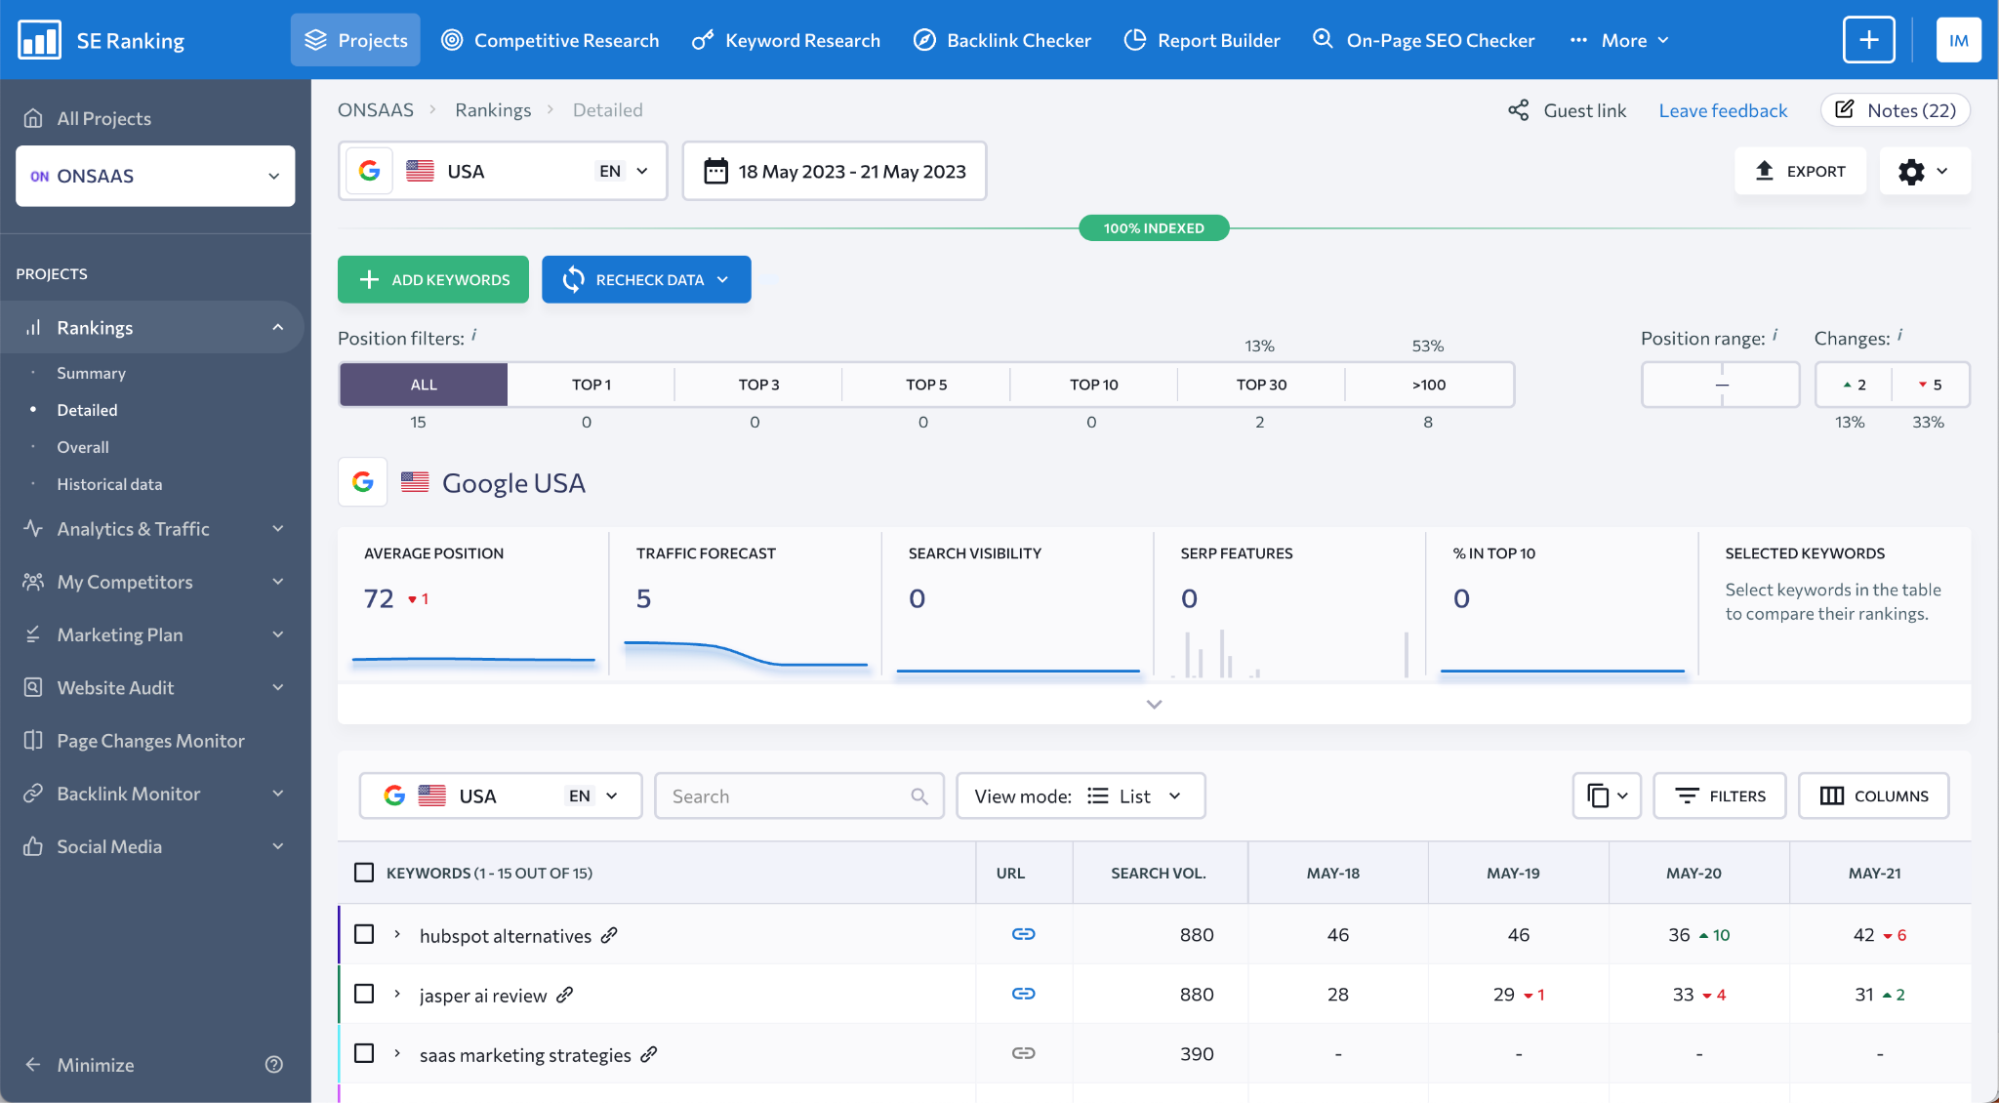Tick the checkbox for saas marketing strategies

point(364,1053)
